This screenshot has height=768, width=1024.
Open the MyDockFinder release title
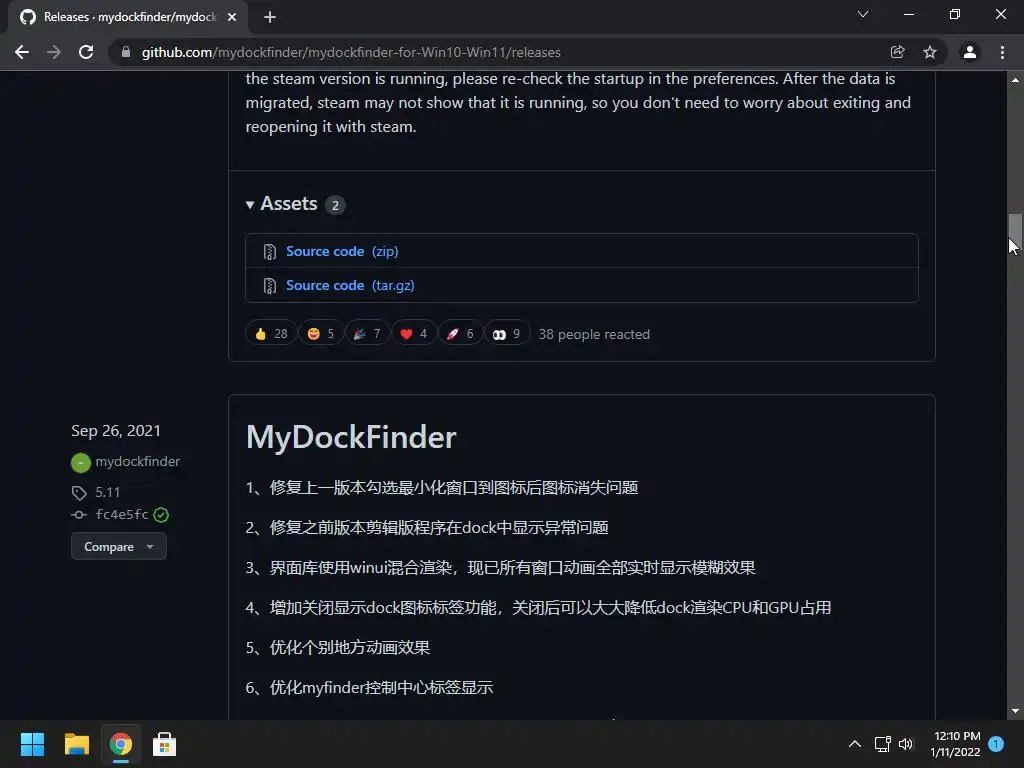[351, 437]
